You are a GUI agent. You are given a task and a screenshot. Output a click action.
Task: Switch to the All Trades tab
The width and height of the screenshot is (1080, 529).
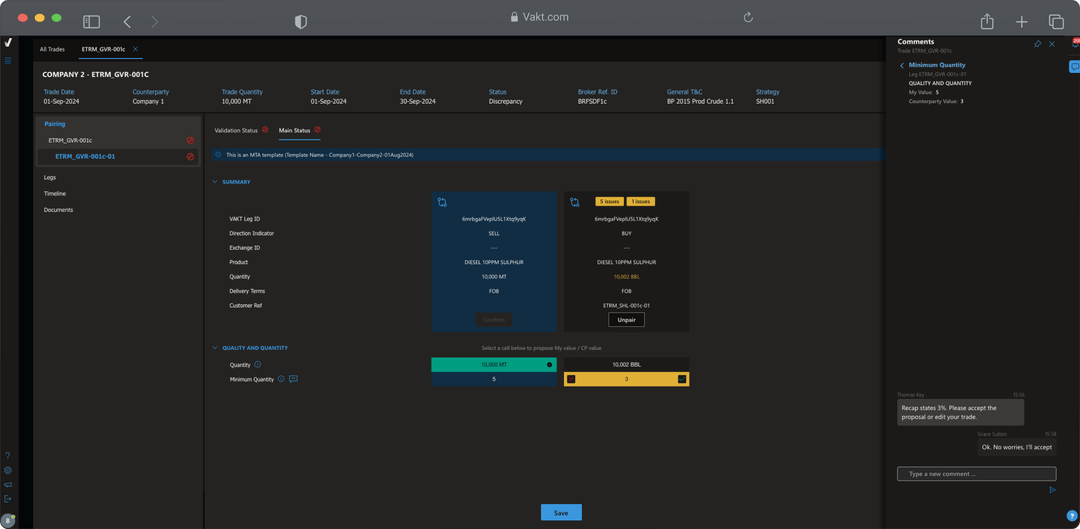point(52,49)
